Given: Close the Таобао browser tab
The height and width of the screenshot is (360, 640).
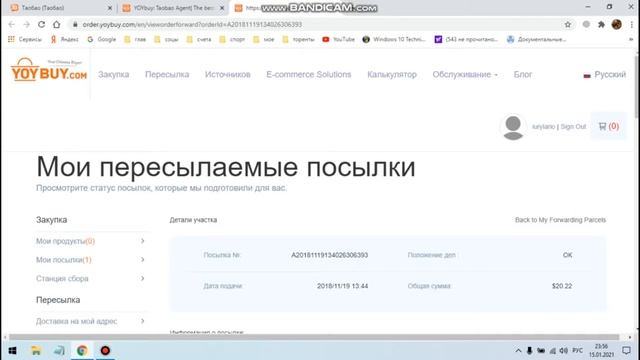Looking at the screenshot, I should point(110,8).
